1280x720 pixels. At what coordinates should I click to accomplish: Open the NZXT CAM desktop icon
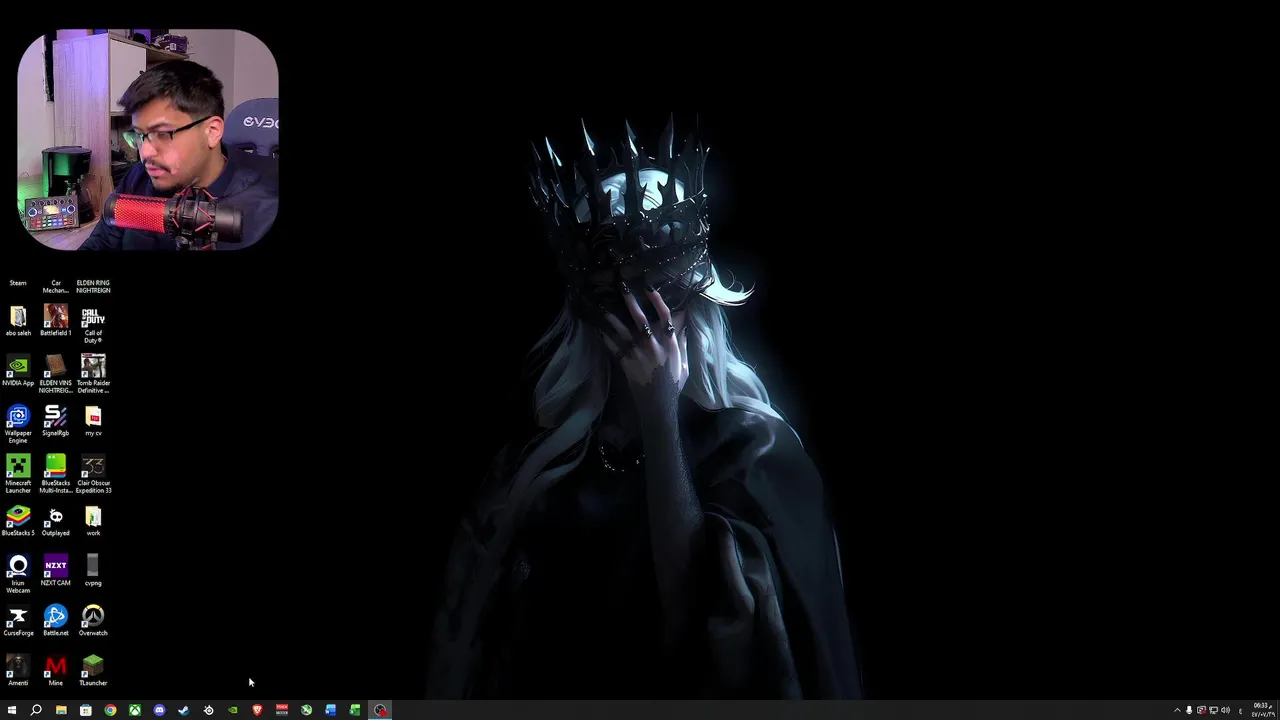[x=56, y=571]
